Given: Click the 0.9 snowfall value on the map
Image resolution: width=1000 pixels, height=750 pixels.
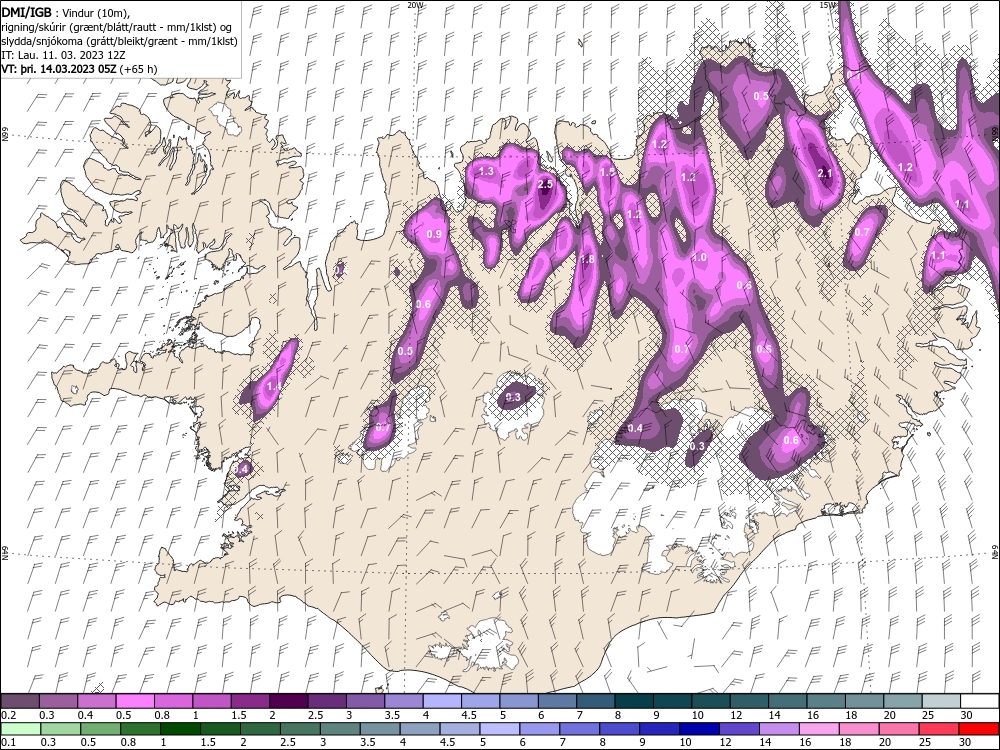Looking at the screenshot, I should [434, 234].
